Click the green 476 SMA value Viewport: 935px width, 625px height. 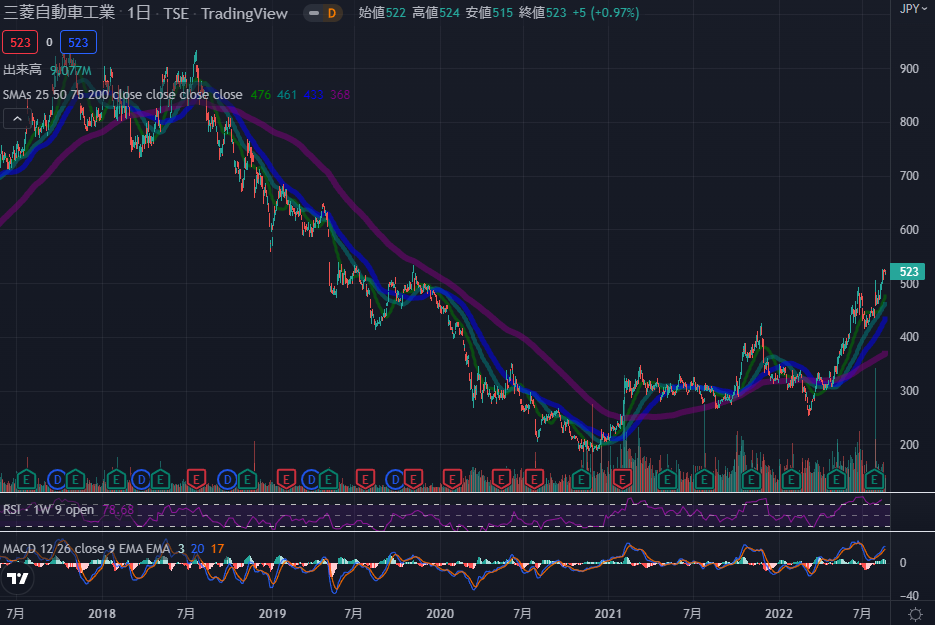tap(261, 95)
